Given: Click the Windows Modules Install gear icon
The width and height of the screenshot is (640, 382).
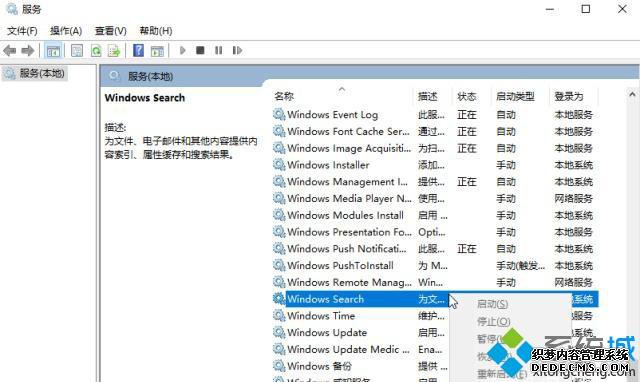Looking at the screenshot, I should pos(279,215).
